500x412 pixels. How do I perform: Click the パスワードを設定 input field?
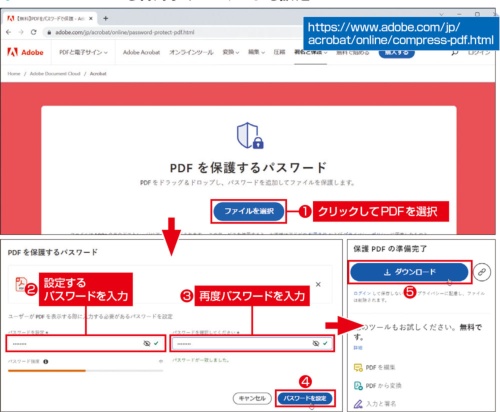coord(86,343)
